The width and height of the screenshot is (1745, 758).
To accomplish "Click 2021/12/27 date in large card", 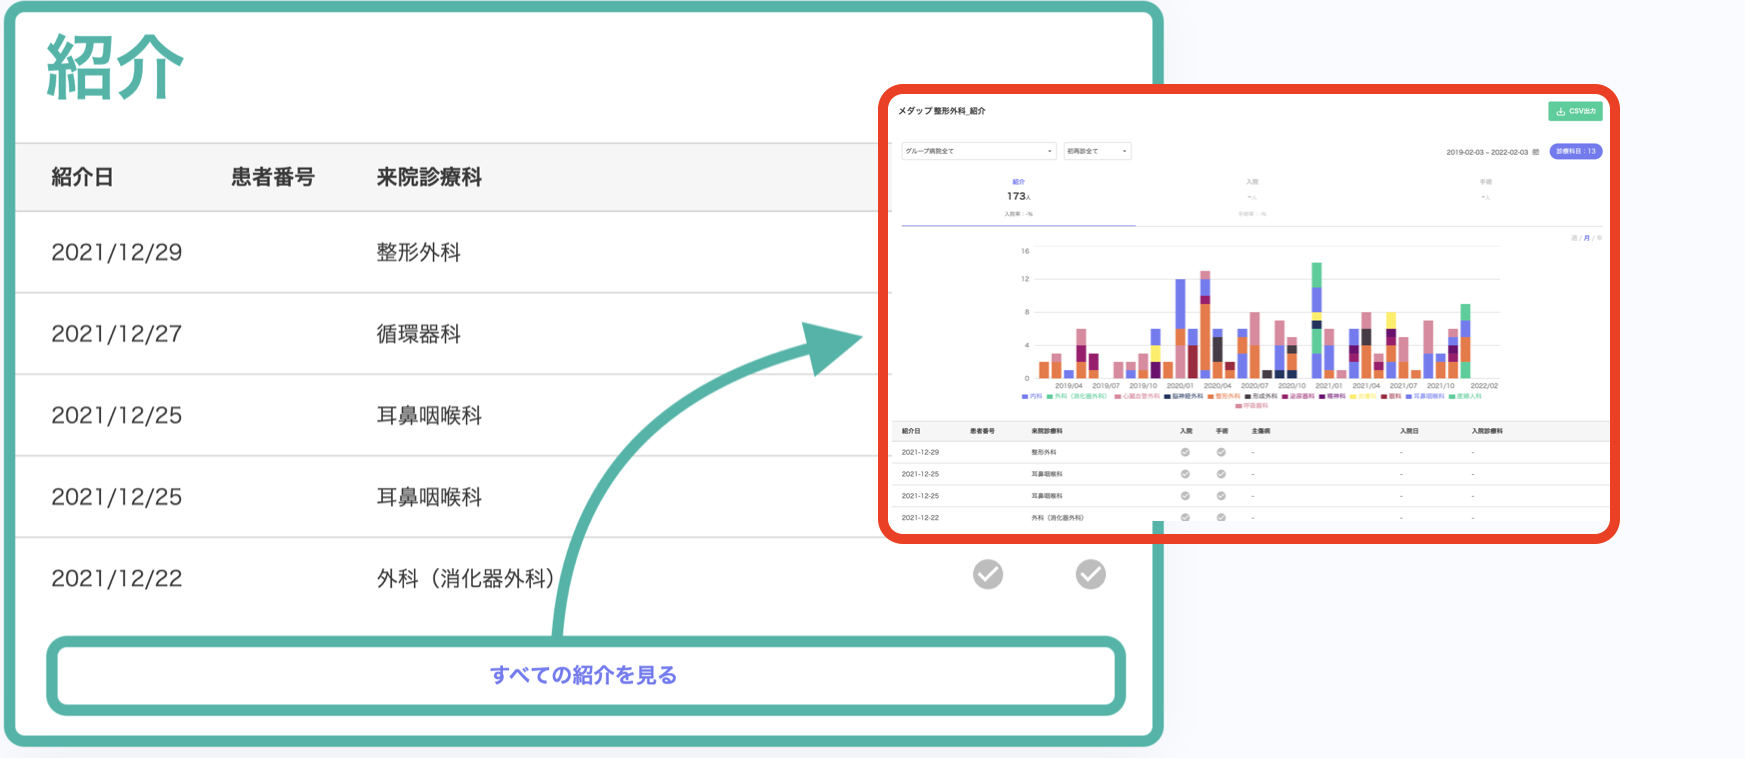I will point(117,334).
